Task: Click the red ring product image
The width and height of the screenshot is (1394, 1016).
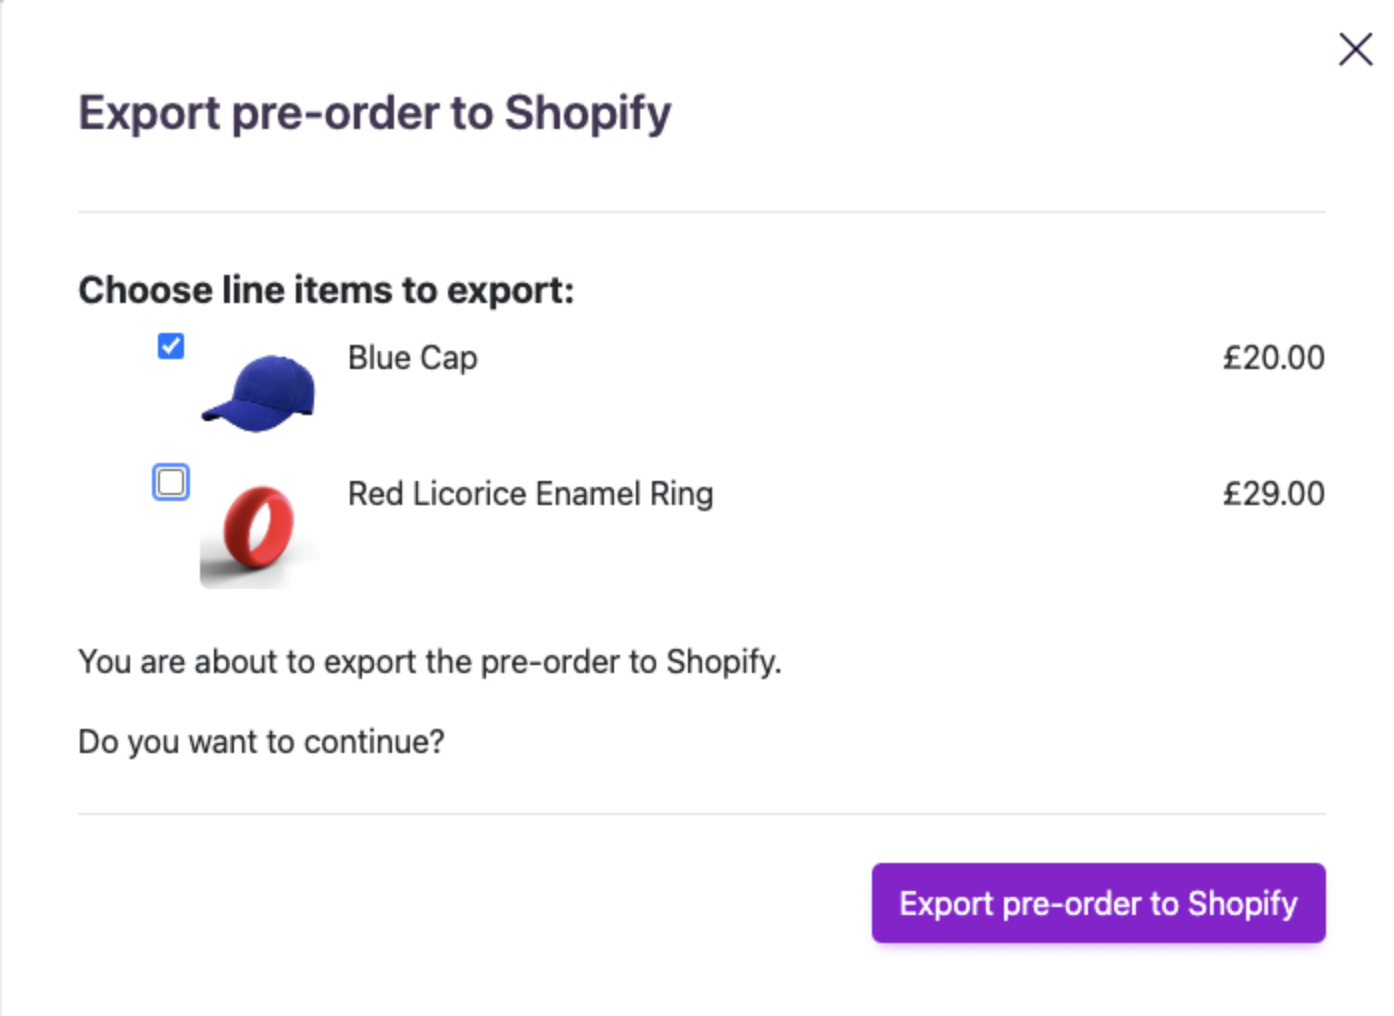Action: coord(259,528)
